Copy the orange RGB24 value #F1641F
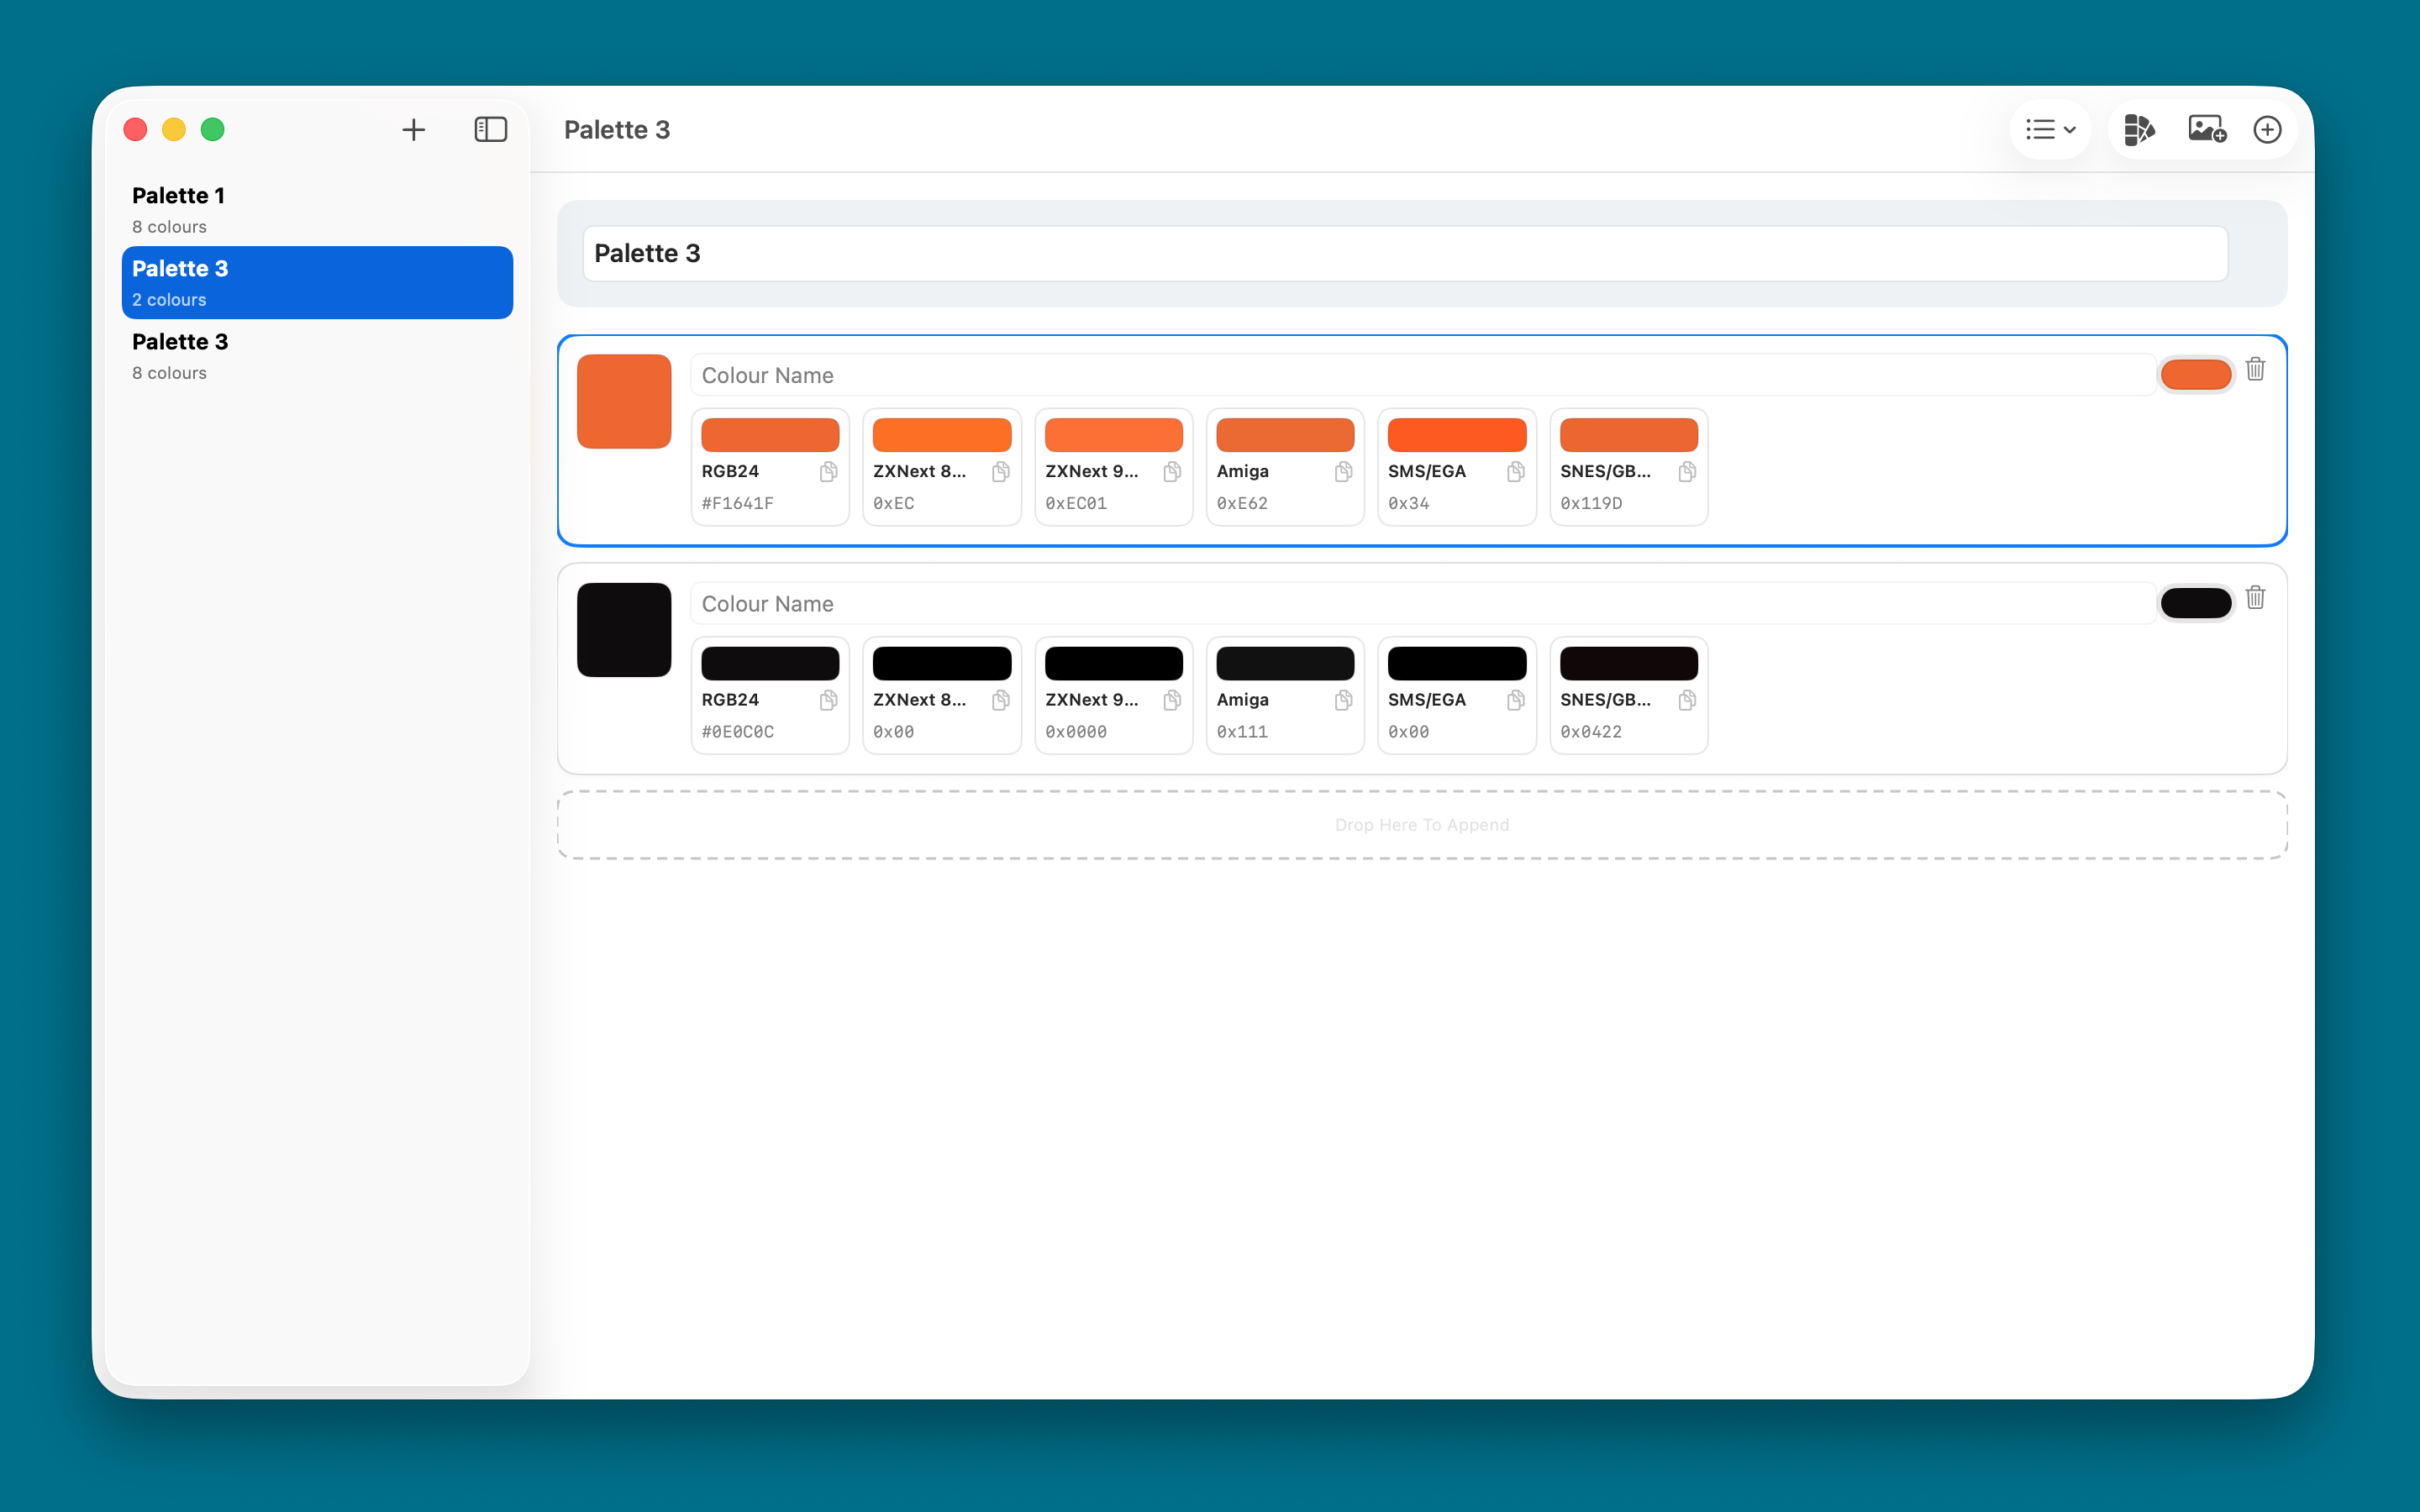Viewport: 2420px width, 1512px height. [x=828, y=472]
